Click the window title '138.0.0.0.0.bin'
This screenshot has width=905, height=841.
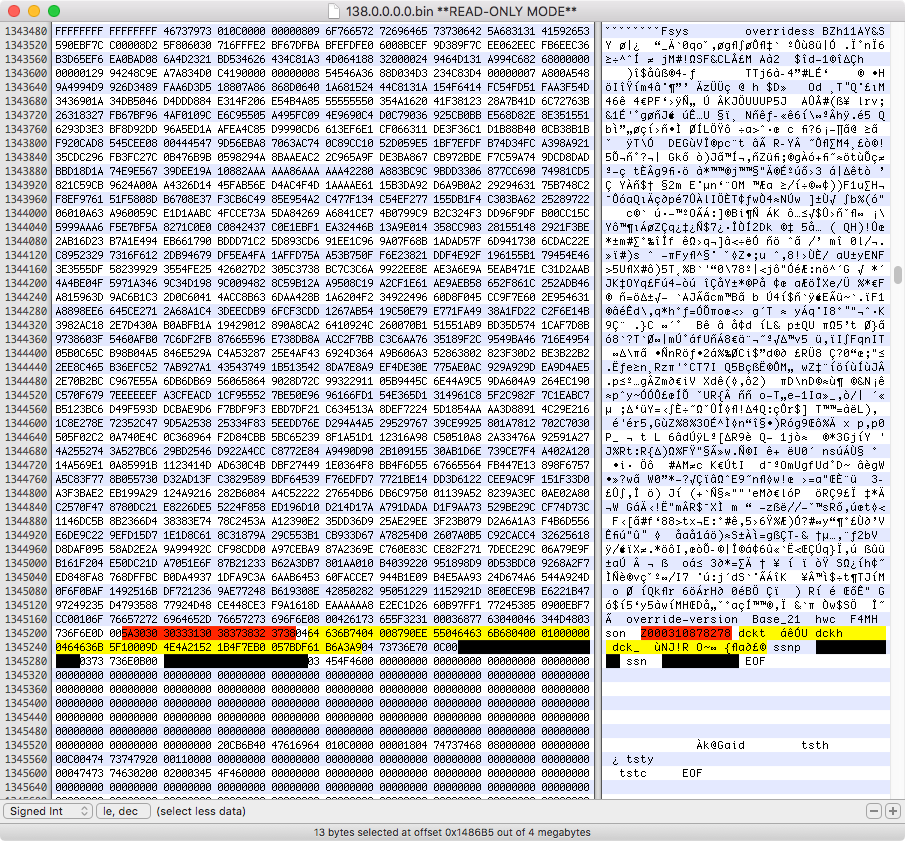pyautogui.click(x=390, y=11)
